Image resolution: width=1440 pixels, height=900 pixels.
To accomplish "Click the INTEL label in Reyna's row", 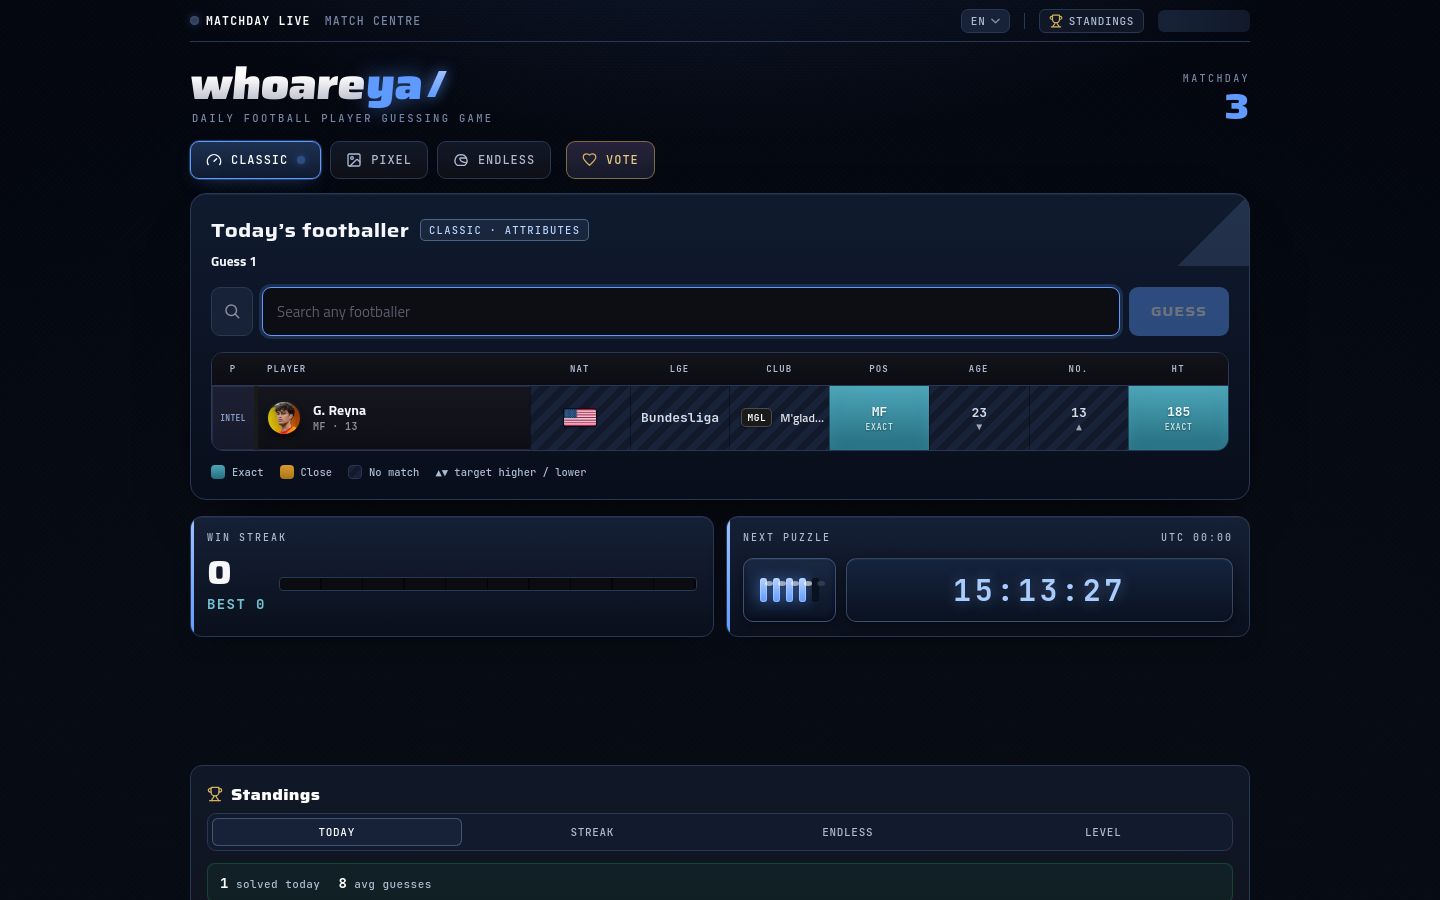I will tap(233, 418).
